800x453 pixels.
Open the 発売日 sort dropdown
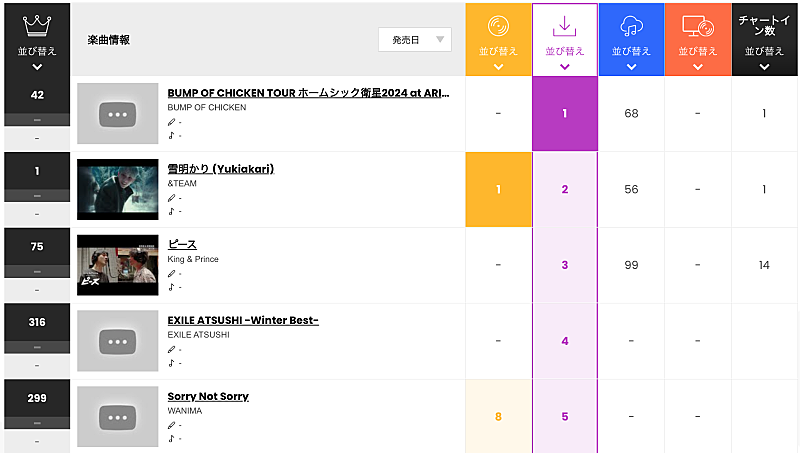point(415,40)
